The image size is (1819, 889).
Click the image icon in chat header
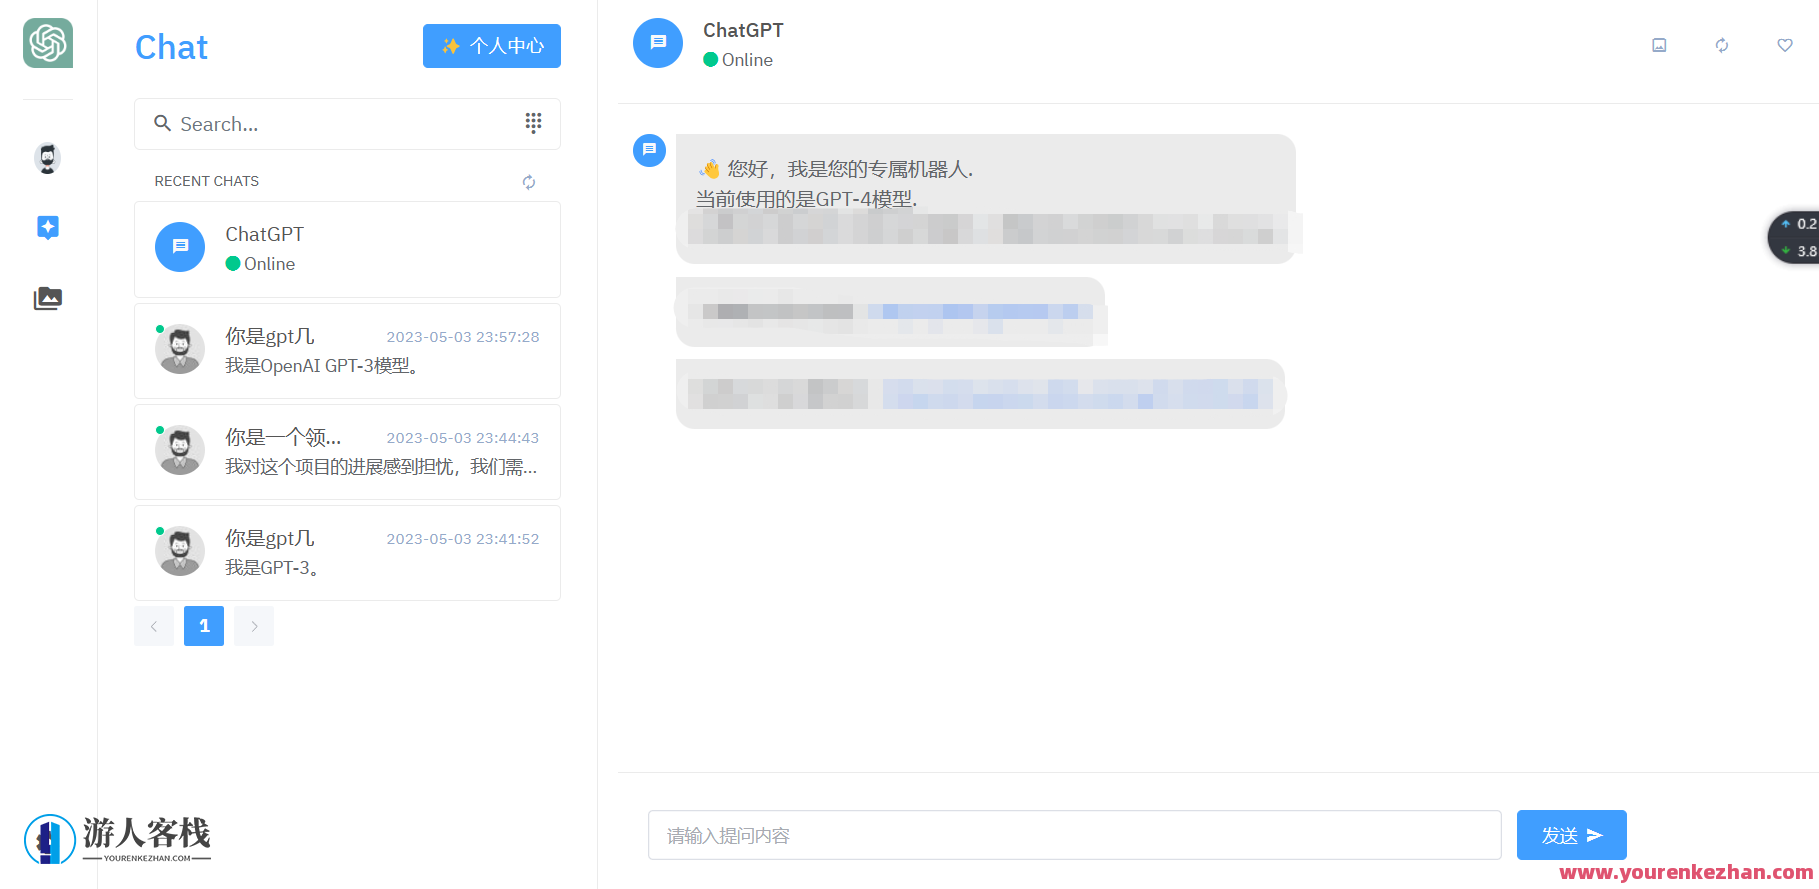(1659, 45)
